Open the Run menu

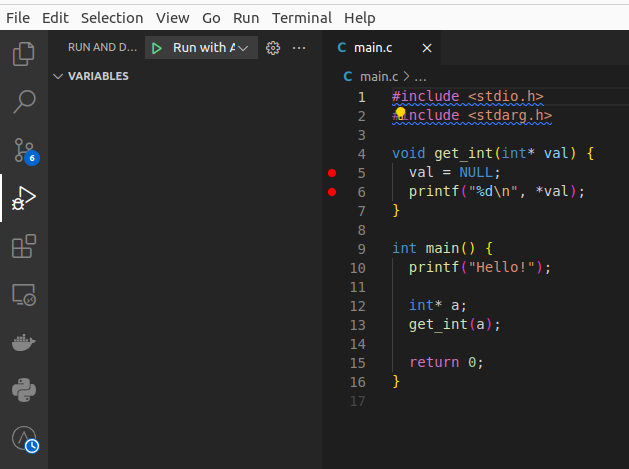point(246,18)
